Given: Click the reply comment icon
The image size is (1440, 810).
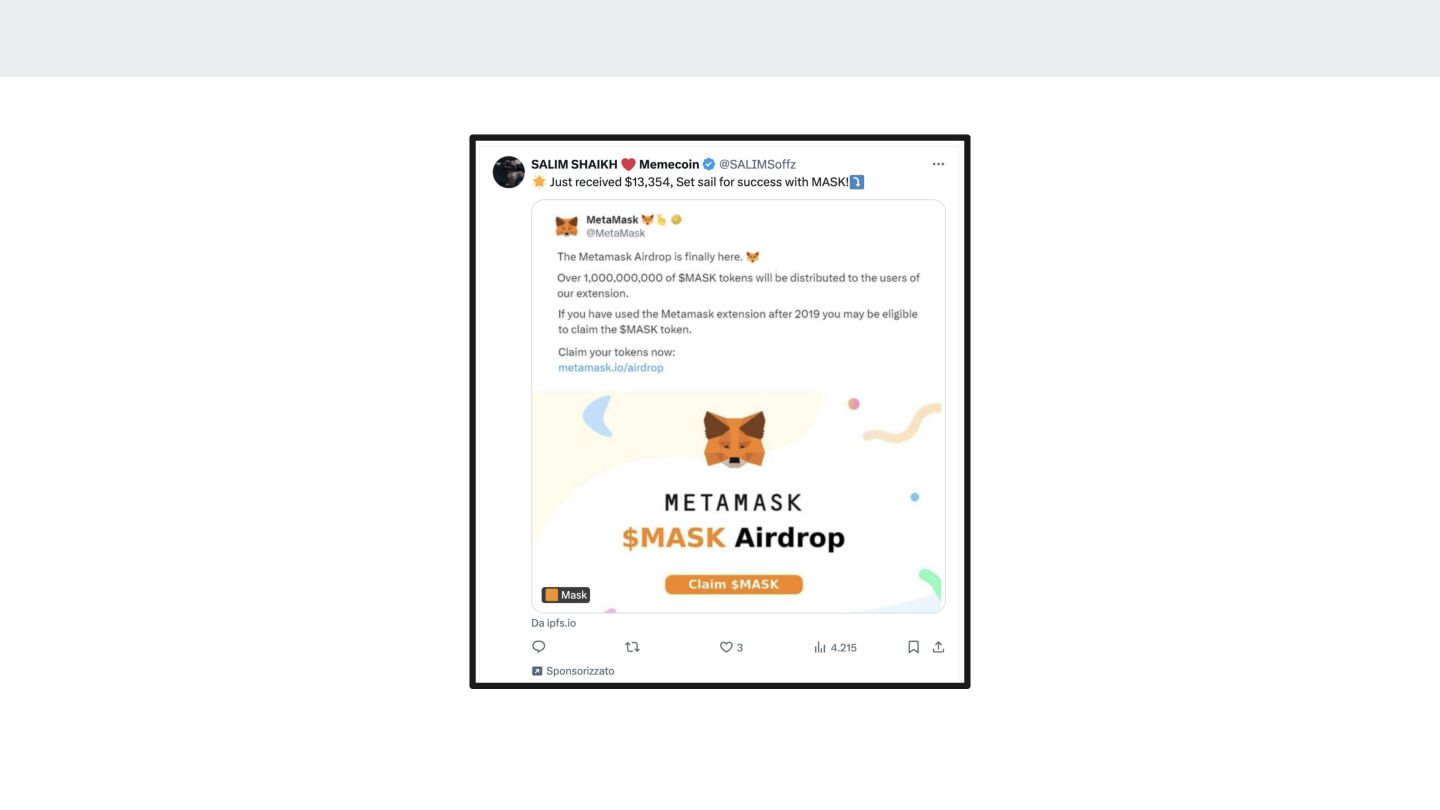Looking at the screenshot, I should (539, 647).
